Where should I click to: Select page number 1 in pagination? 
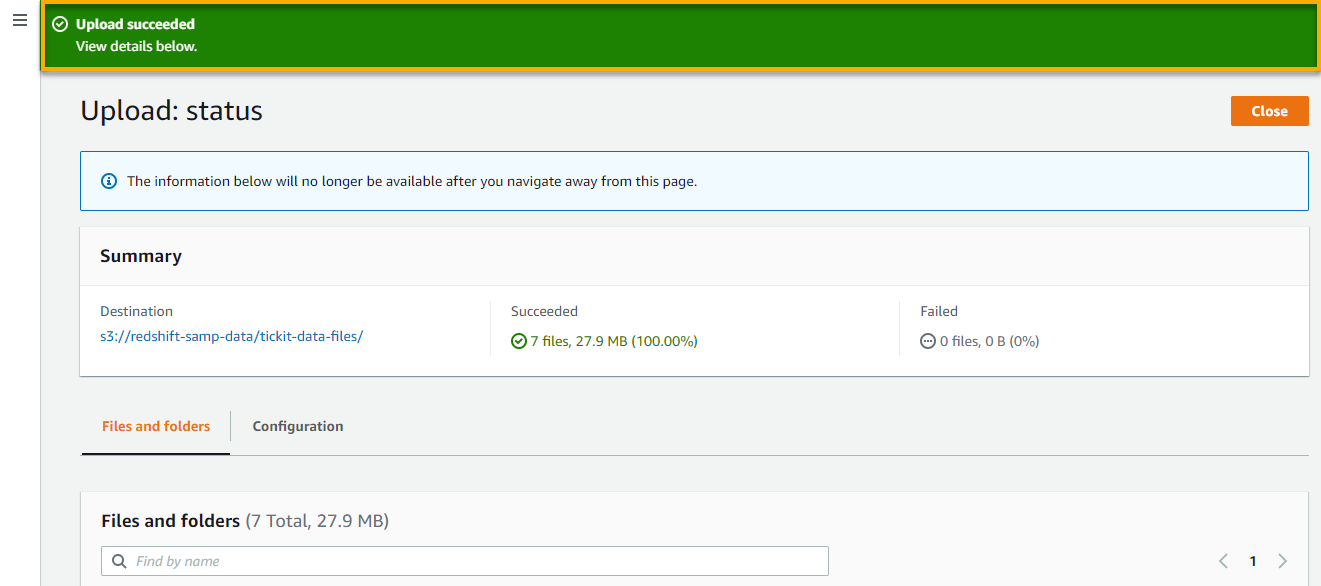coord(1253,561)
